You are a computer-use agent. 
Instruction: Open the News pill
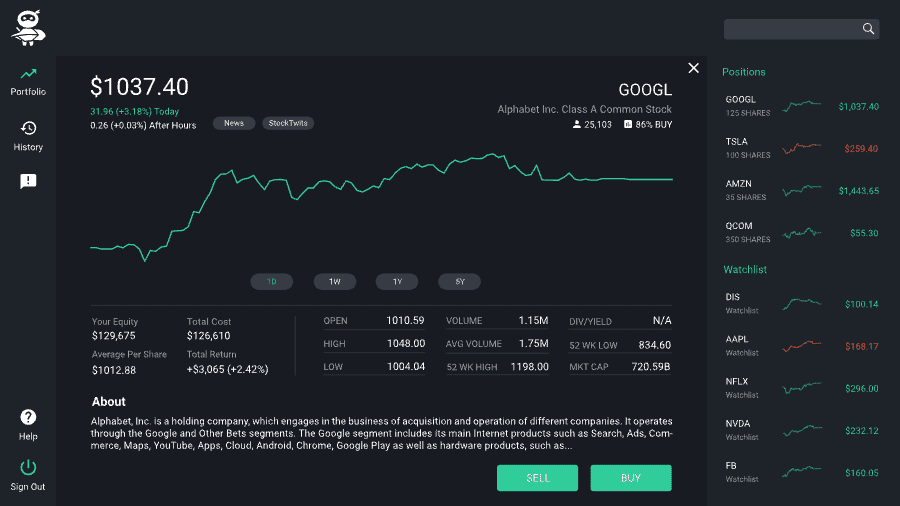point(234,123)
